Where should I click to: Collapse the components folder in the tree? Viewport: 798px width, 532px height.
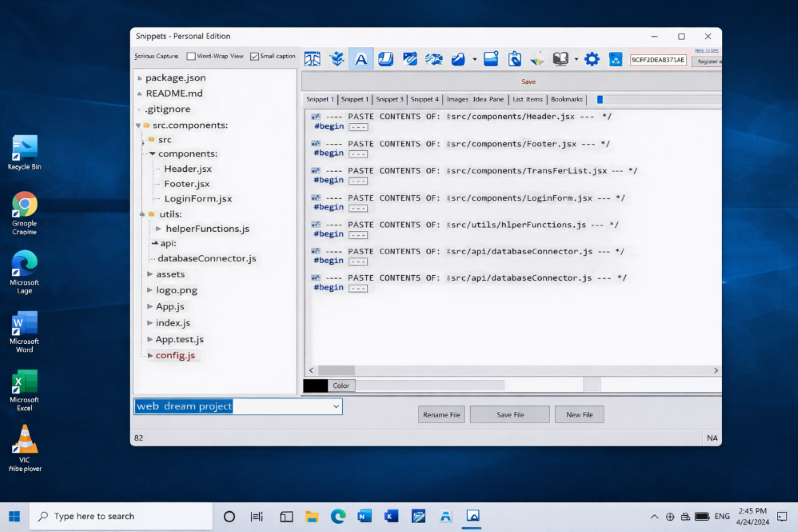151,154
